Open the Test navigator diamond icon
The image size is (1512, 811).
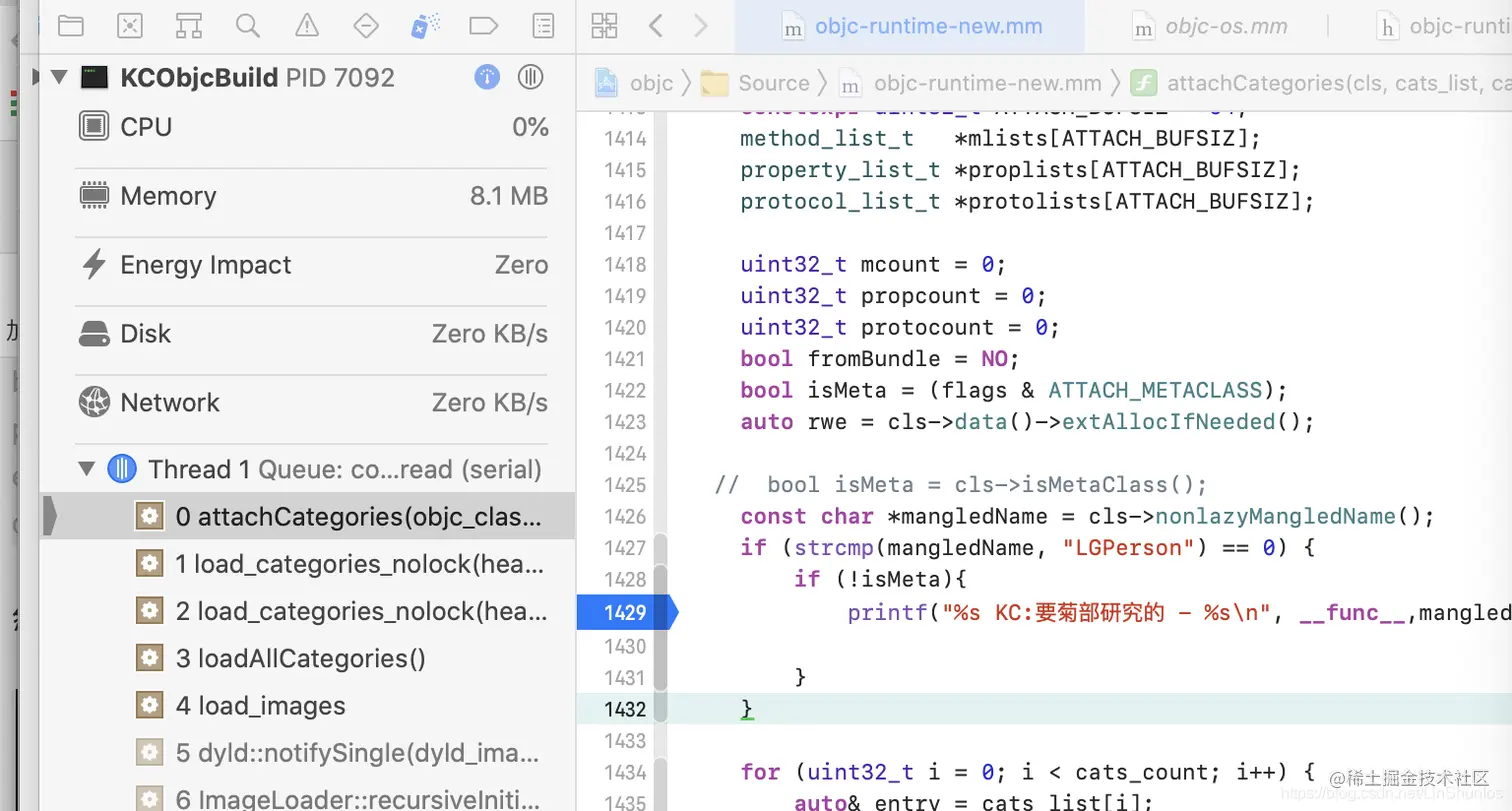pos(366,25)
